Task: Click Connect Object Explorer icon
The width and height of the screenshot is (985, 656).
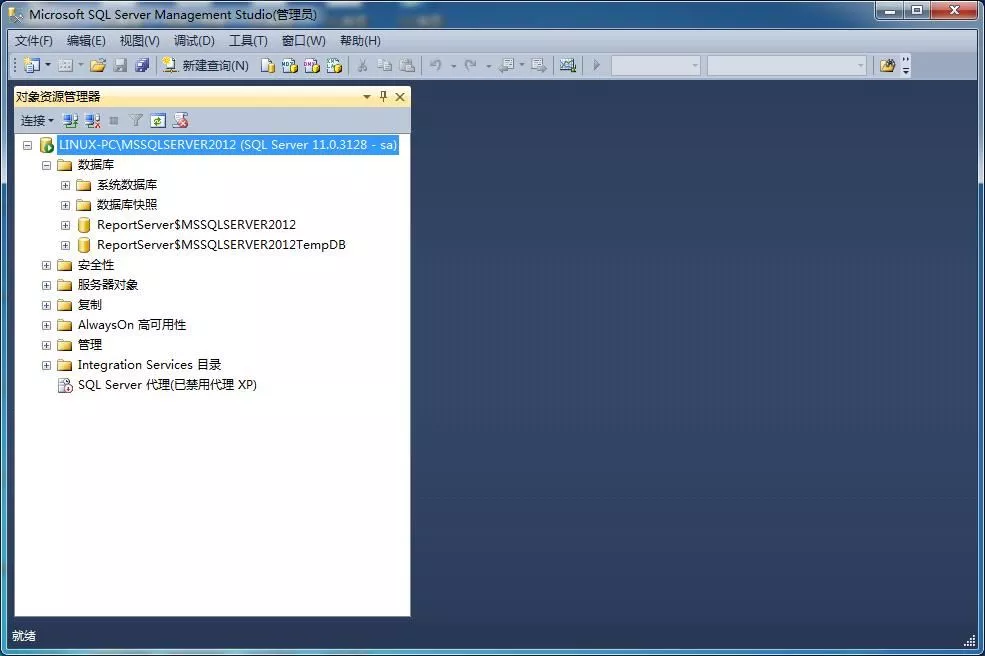Action: tap(70, 121)
